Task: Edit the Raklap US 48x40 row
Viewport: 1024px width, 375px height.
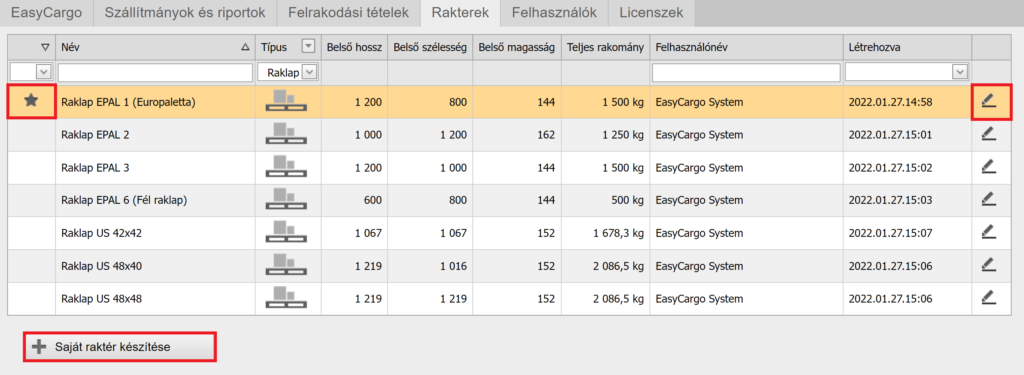Action: point(990,265)
